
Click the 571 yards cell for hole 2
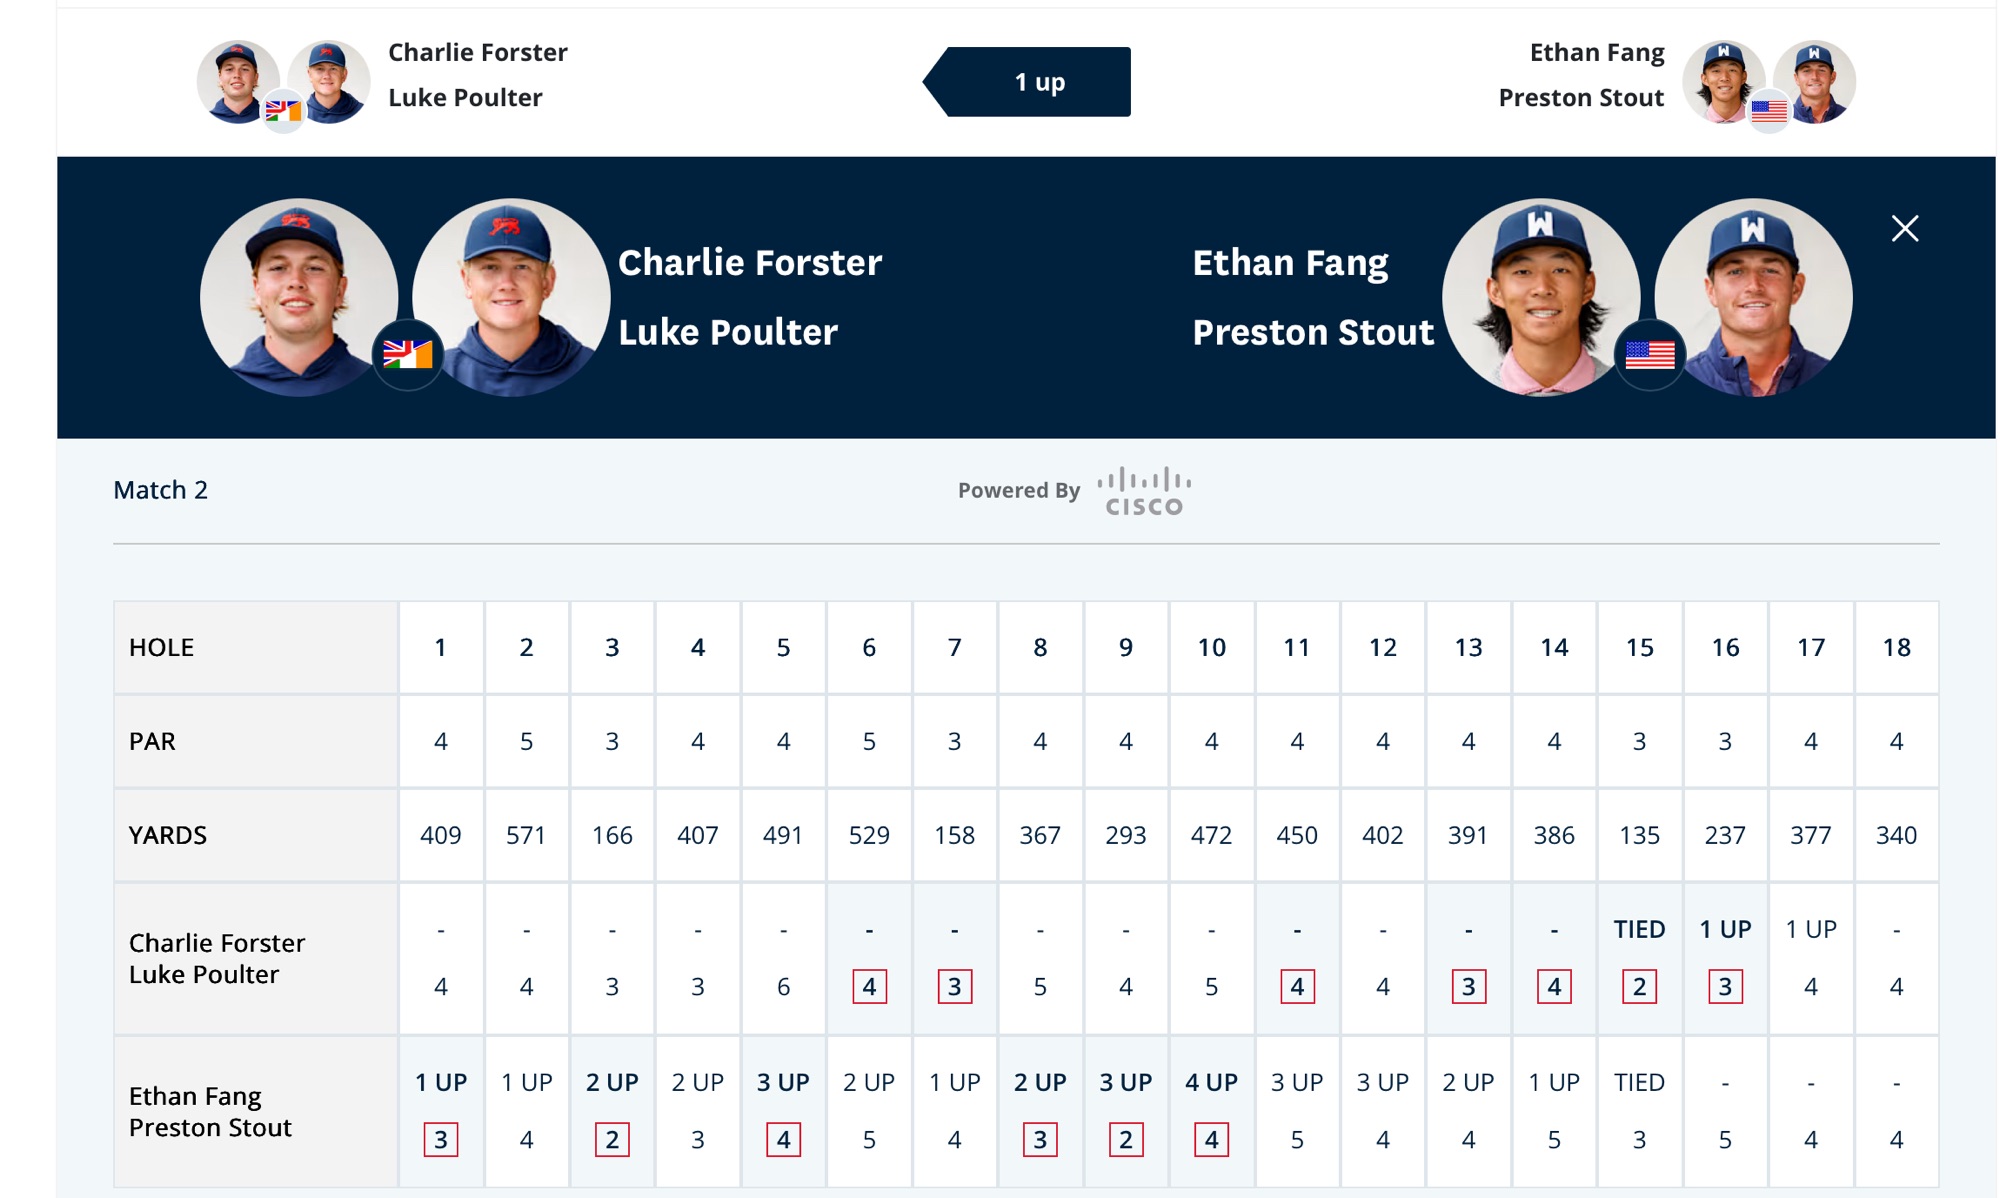pos(526,835)
